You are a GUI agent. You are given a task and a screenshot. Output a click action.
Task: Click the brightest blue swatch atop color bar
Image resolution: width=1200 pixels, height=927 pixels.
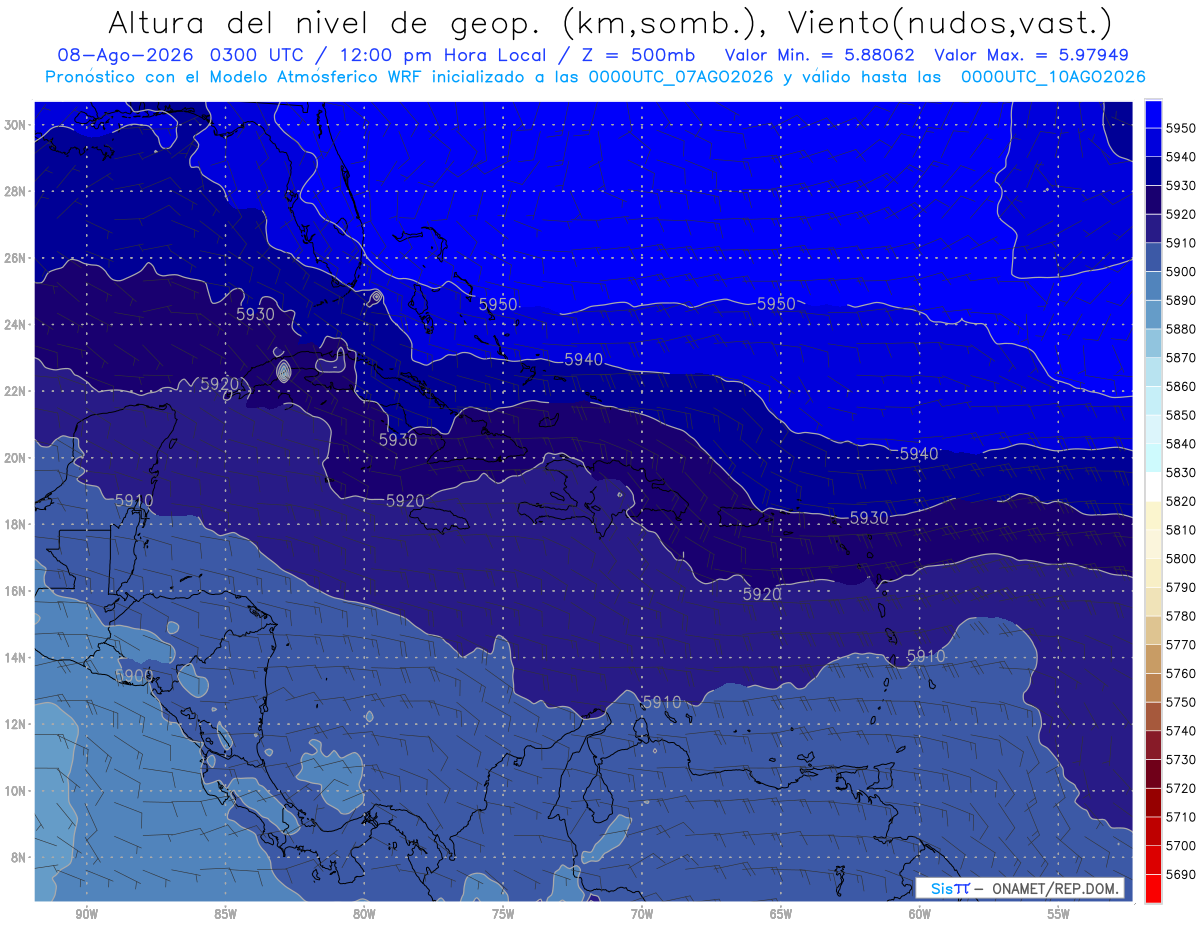(1153, 113)
